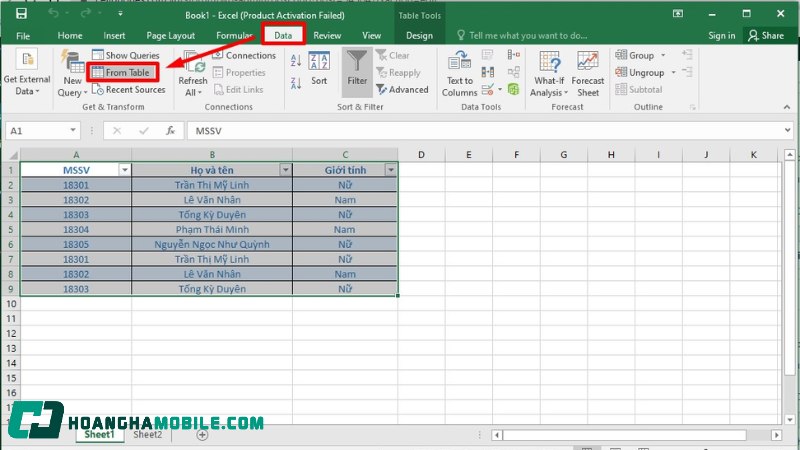Click the Show Detail outline icon
This screenshot has height=450, width=800.
tap(687, 54)
